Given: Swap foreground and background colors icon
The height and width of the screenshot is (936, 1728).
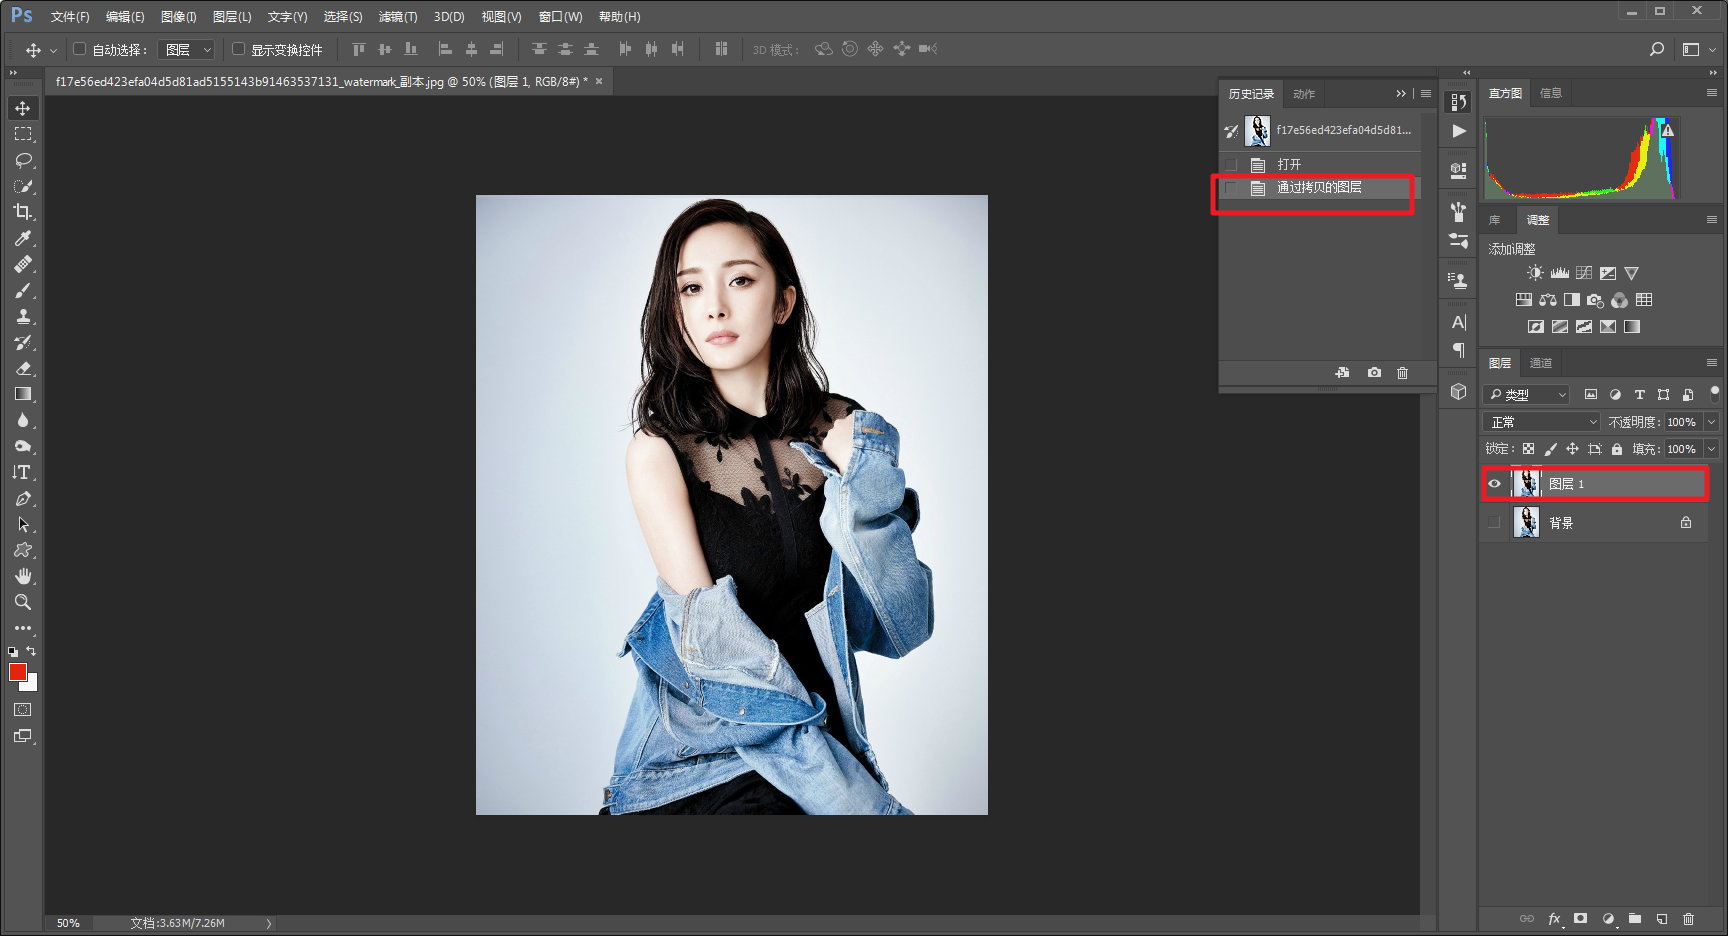Looking at the screenshot, I should tap(31, 651).
